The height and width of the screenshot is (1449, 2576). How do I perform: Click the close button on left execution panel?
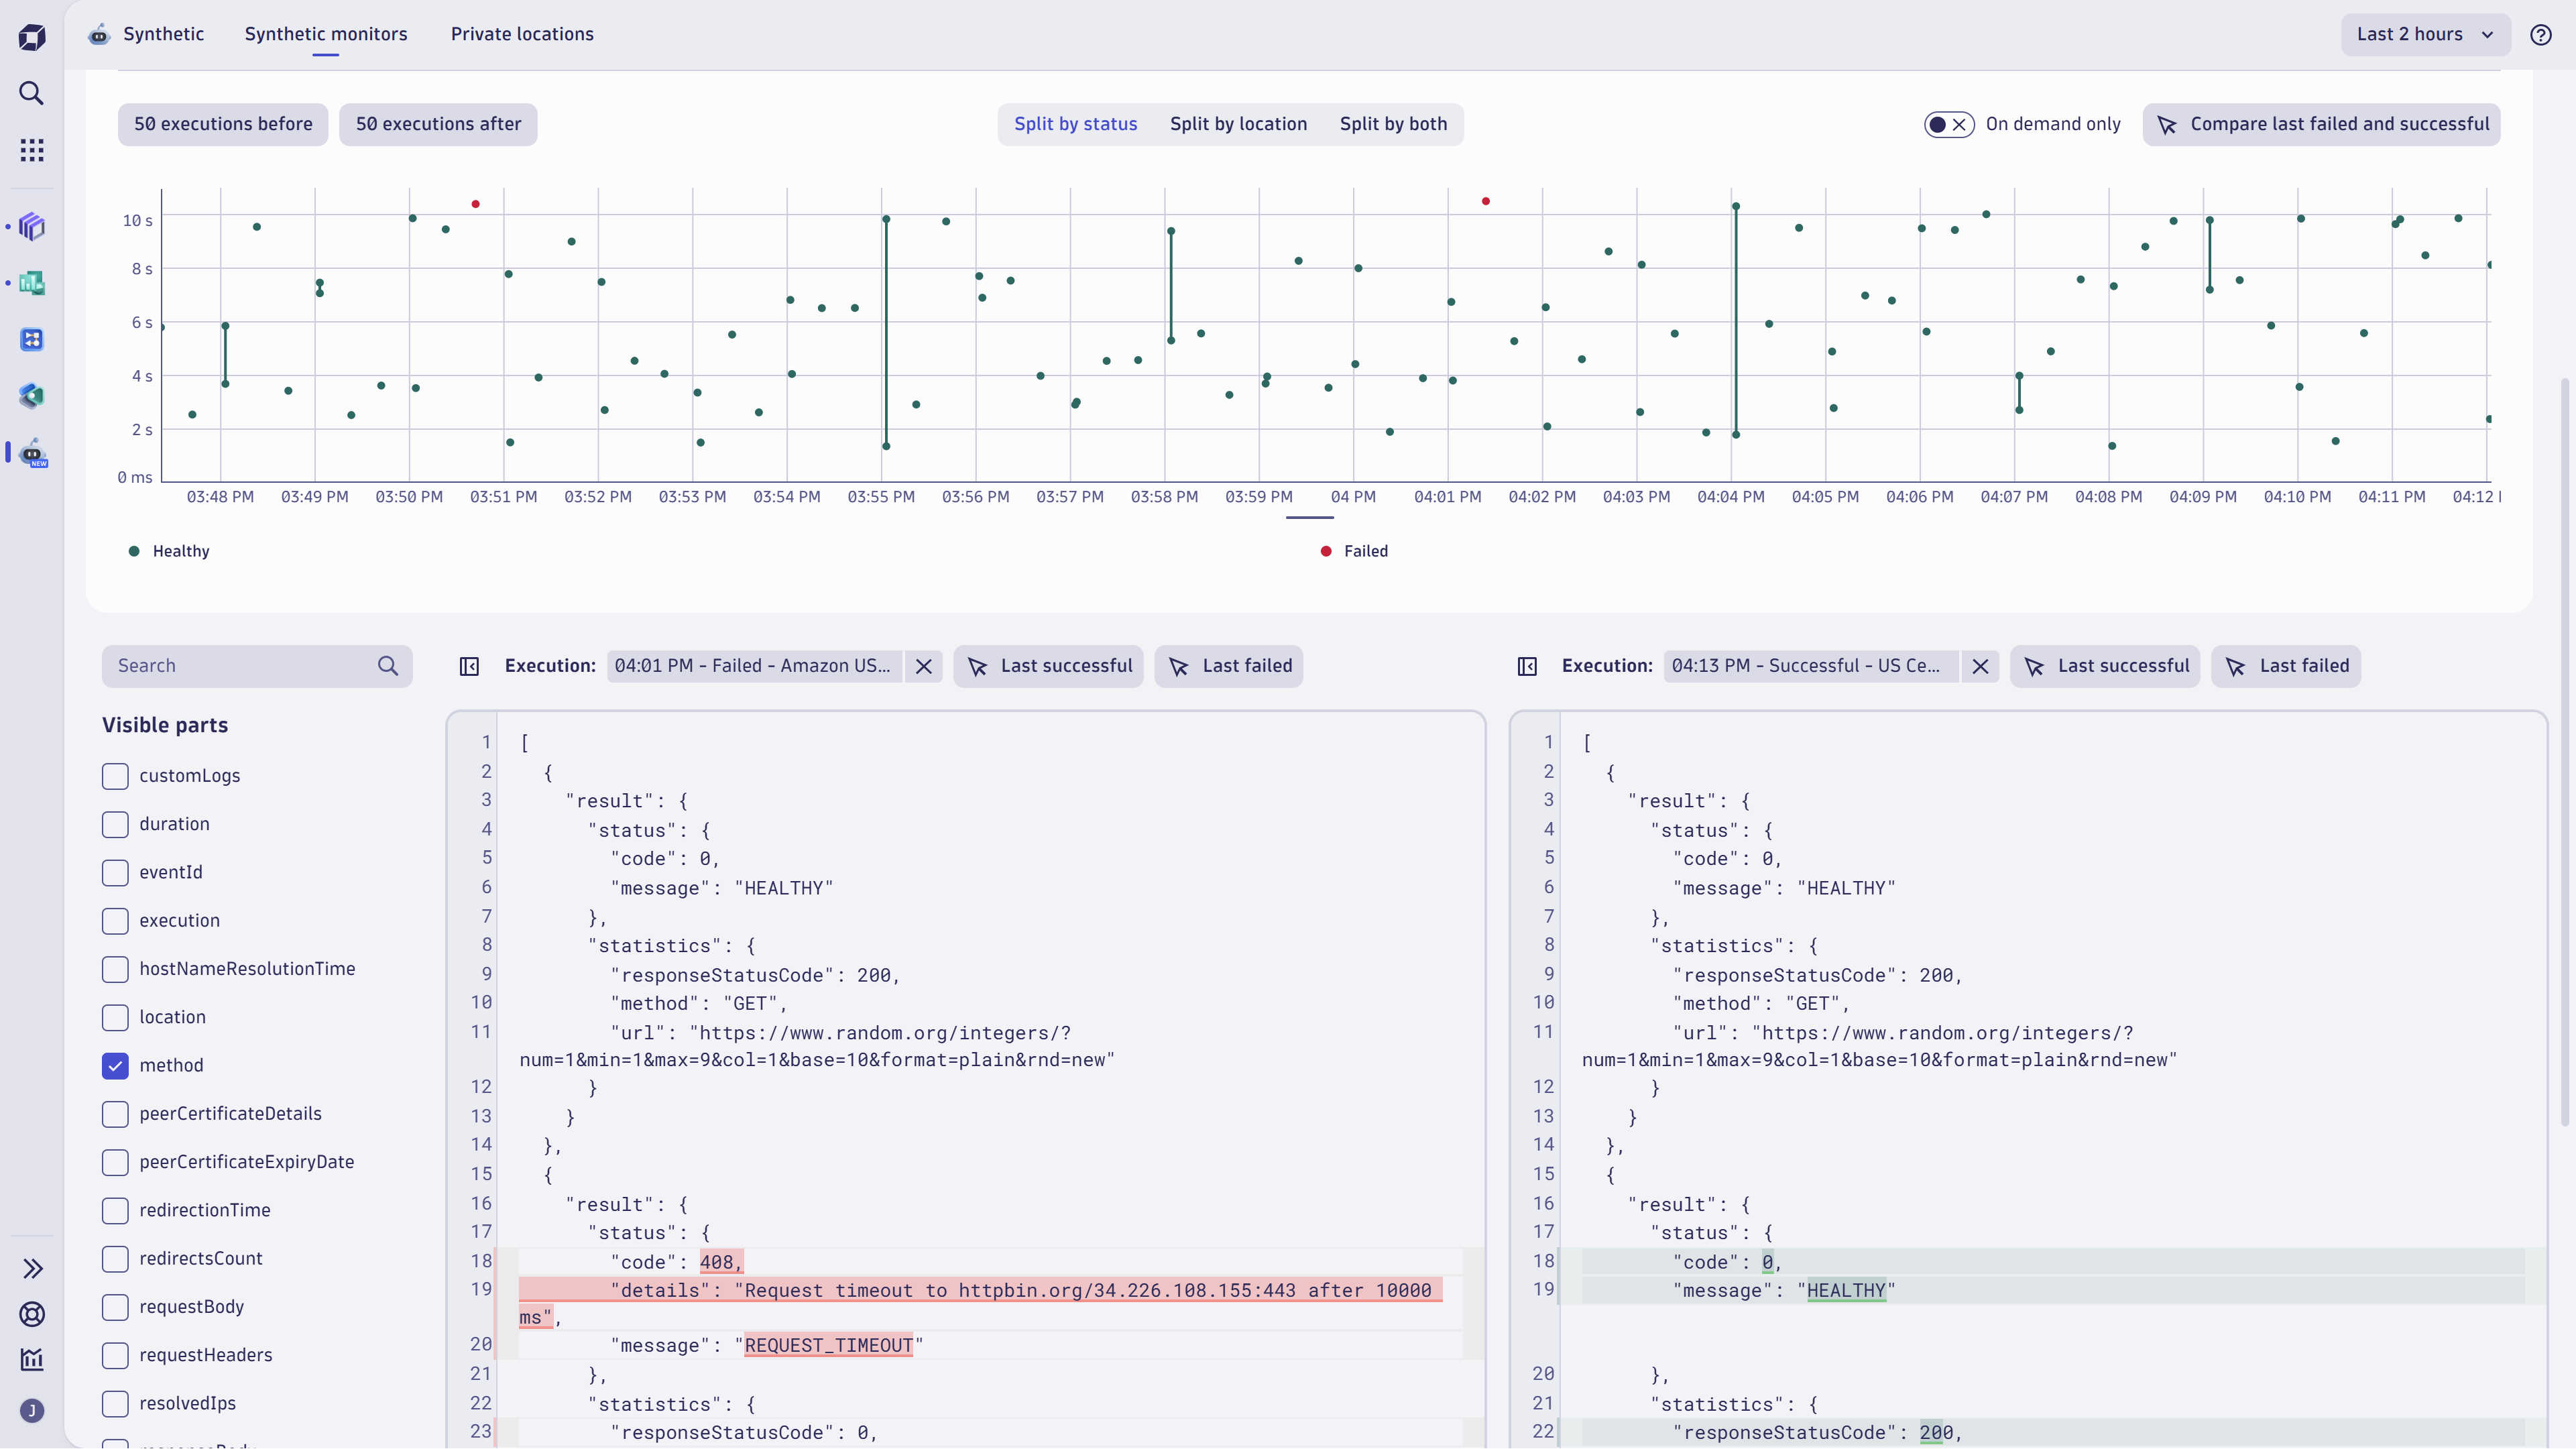pos(922,665)
